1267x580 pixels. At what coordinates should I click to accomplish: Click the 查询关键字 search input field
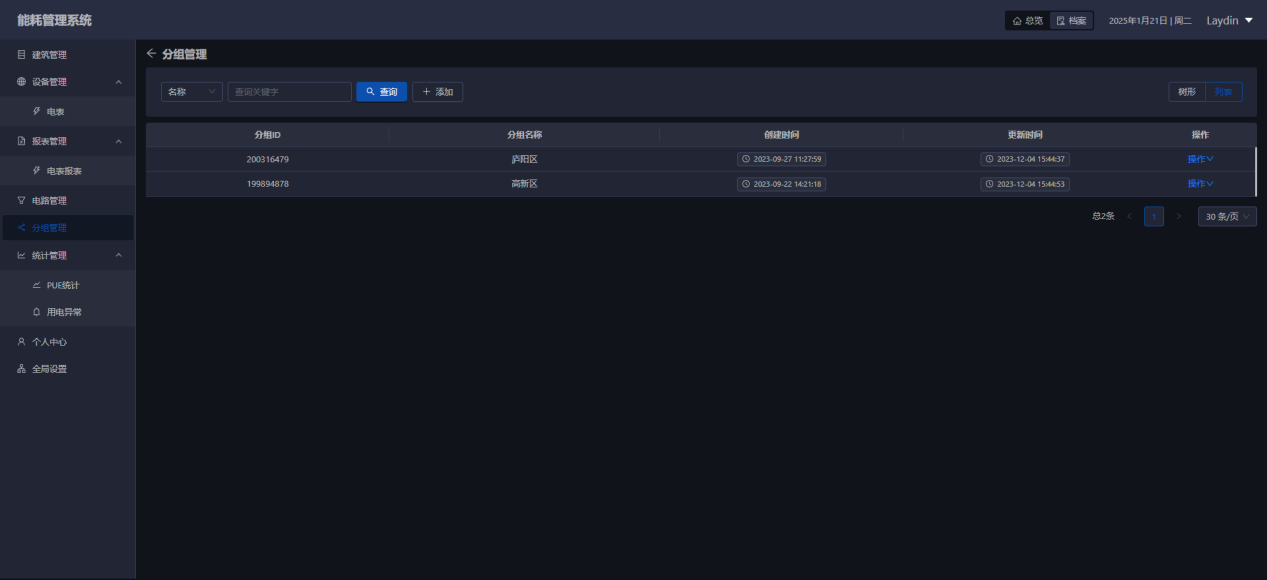point(289,92)
